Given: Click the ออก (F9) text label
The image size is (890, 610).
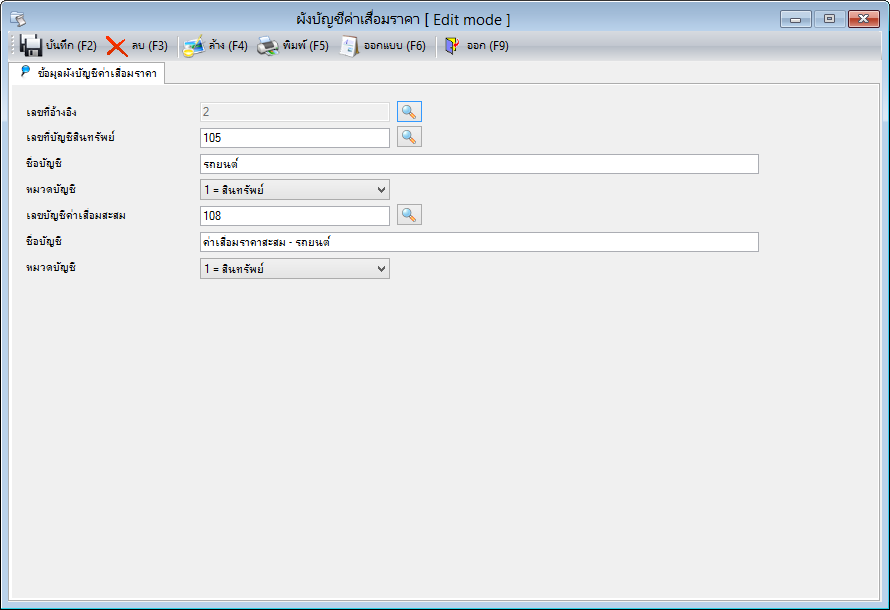Looking at the screenshot, I should [488, 46].
